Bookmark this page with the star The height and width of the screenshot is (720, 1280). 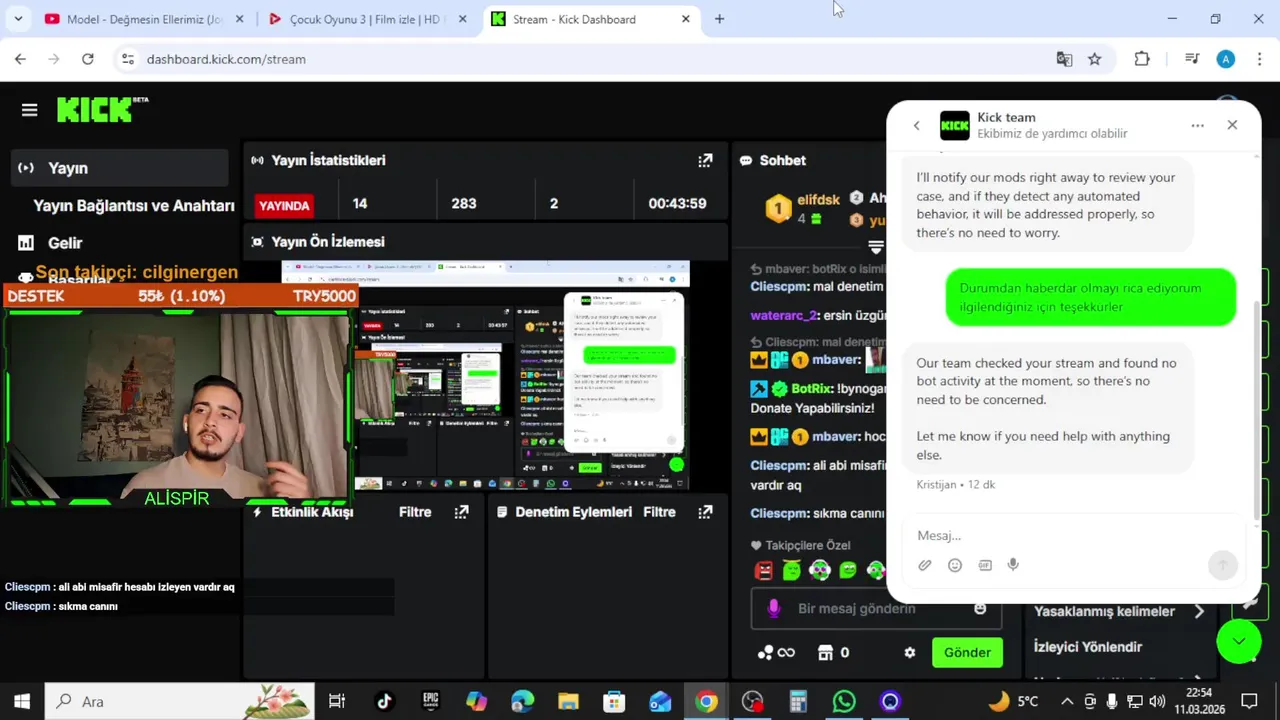1094,59
